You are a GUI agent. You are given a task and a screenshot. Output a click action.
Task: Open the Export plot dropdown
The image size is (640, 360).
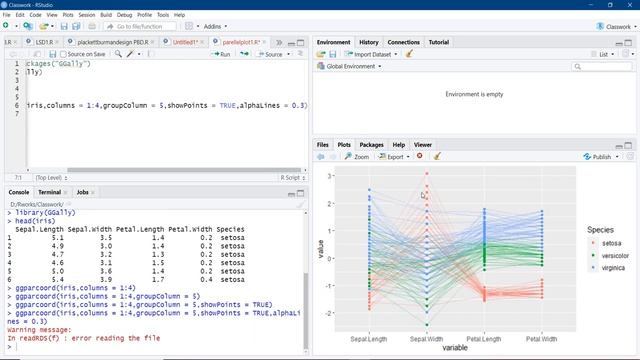click(x=394, y=157)
